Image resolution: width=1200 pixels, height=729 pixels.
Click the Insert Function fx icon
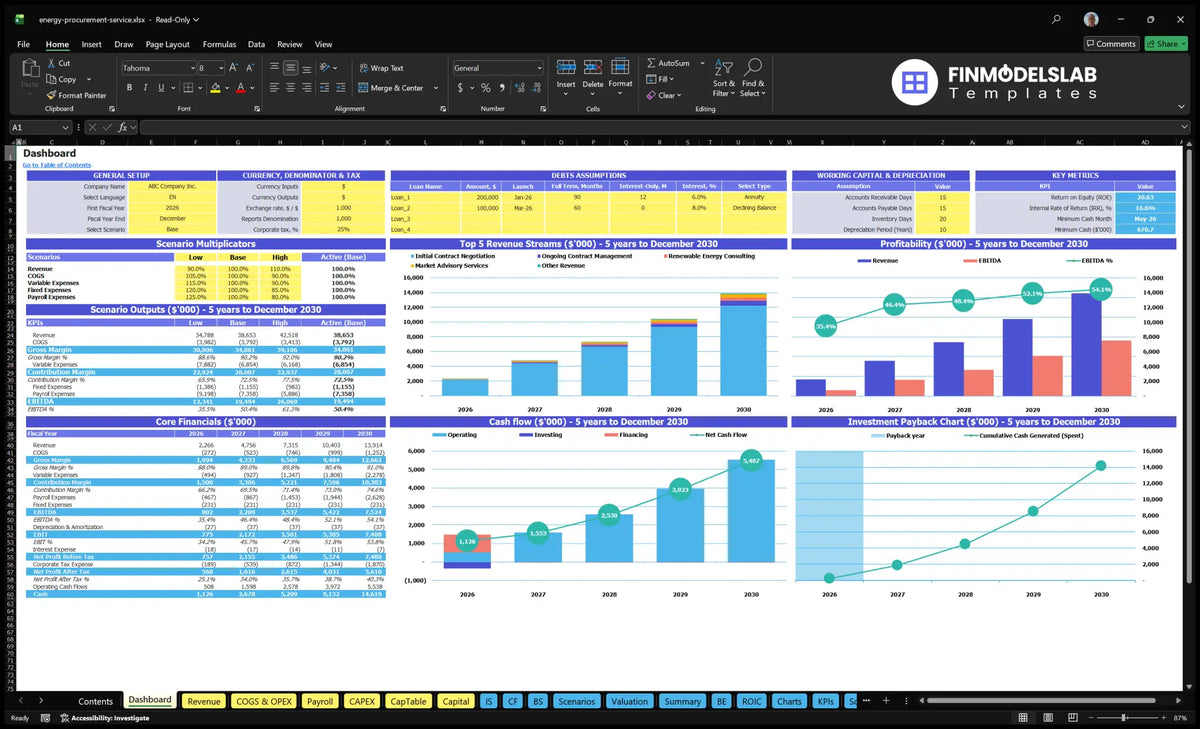[x=122, y=128]
